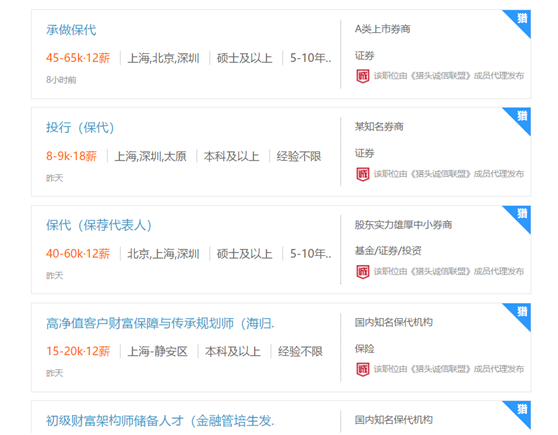Click the 北京,上海,深圳 location text
Image resolution: width=558 pixels, height=435 pixels.
pos(163,254)
